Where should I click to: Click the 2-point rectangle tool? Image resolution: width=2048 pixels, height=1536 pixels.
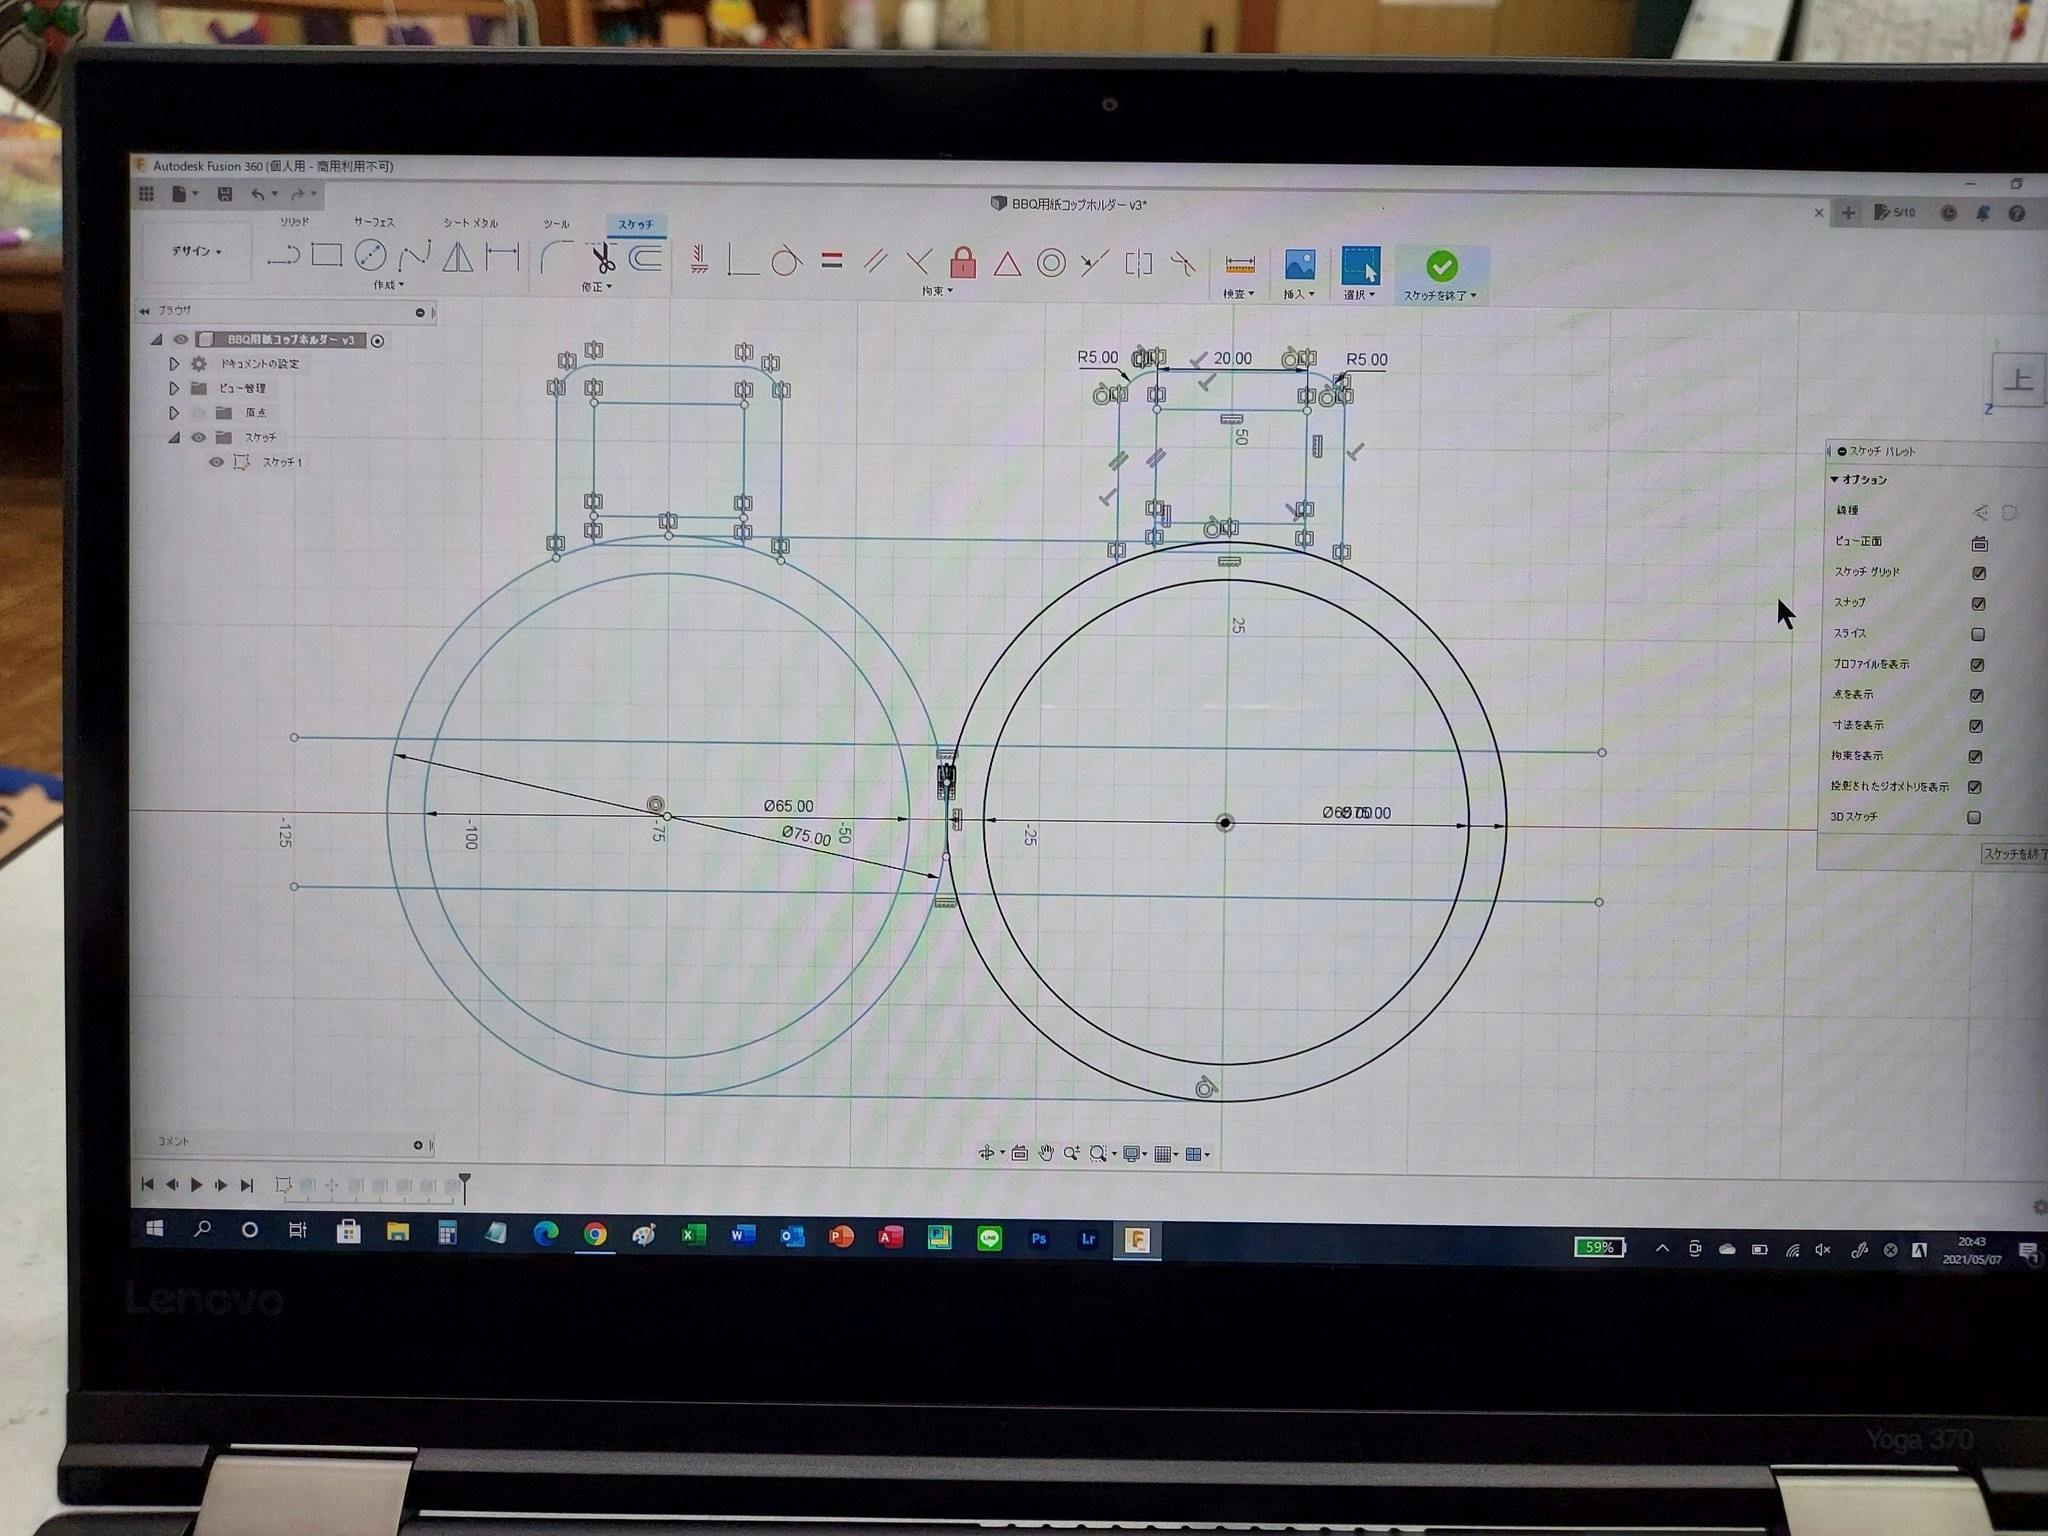pos(327,255)
